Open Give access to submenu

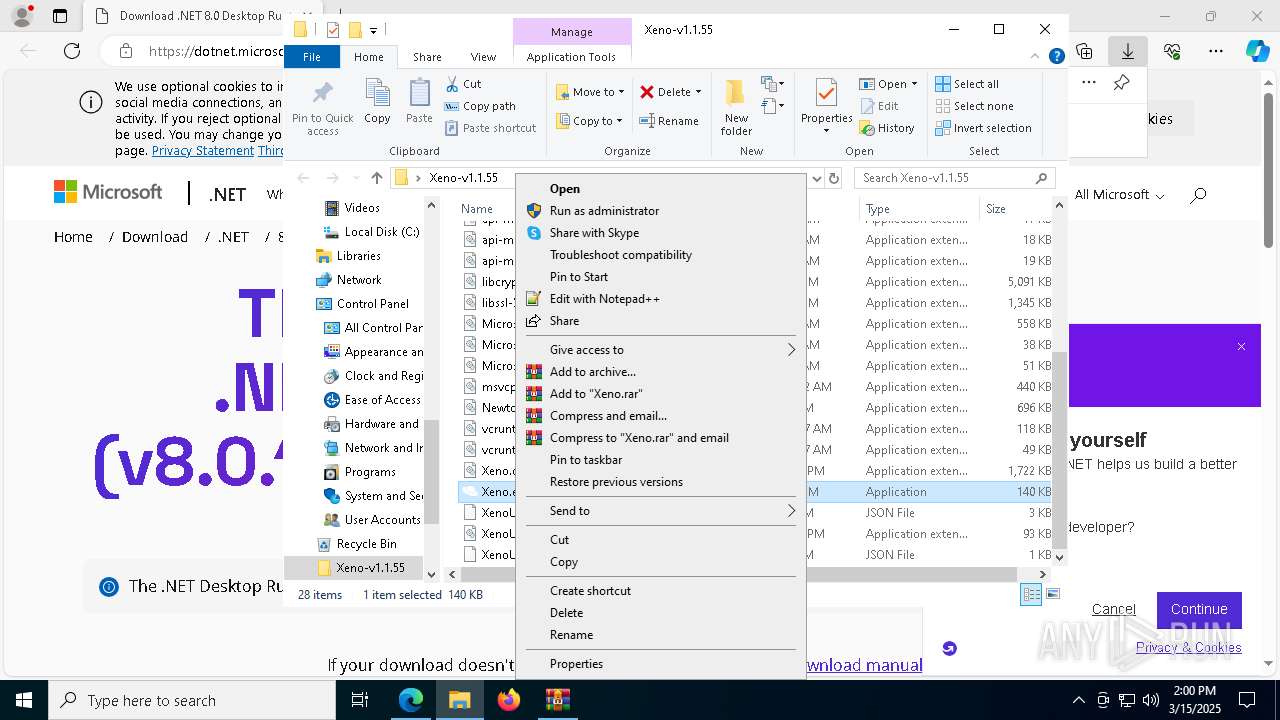(660, 350)
